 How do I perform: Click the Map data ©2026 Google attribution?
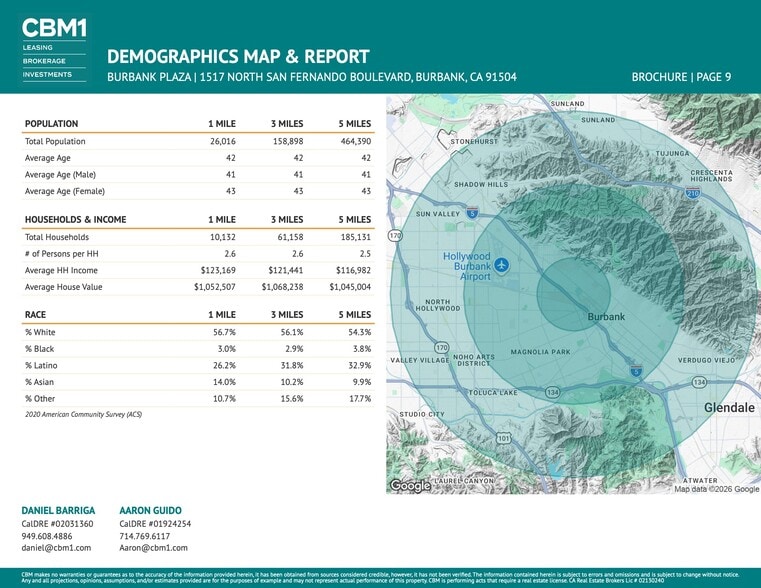(716, 489)
